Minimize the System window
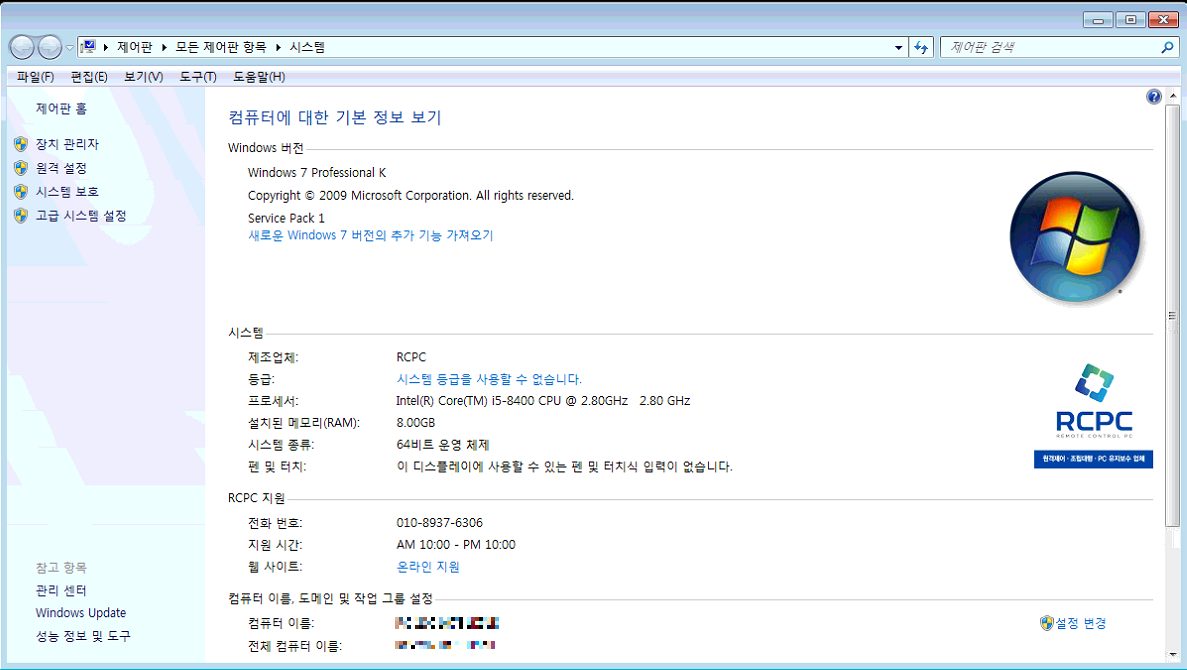Screen dimensions: 1187x670 (x=1098, y=20)
